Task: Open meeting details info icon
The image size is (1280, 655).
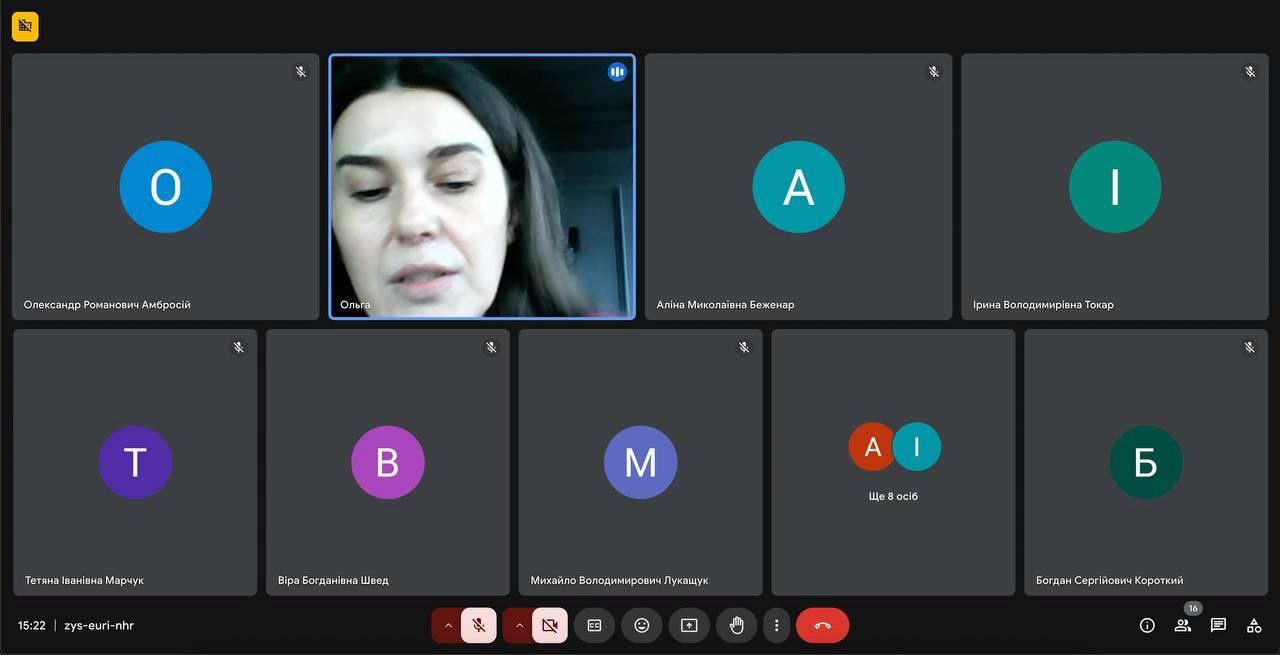Action: (x=1147, y=625)
